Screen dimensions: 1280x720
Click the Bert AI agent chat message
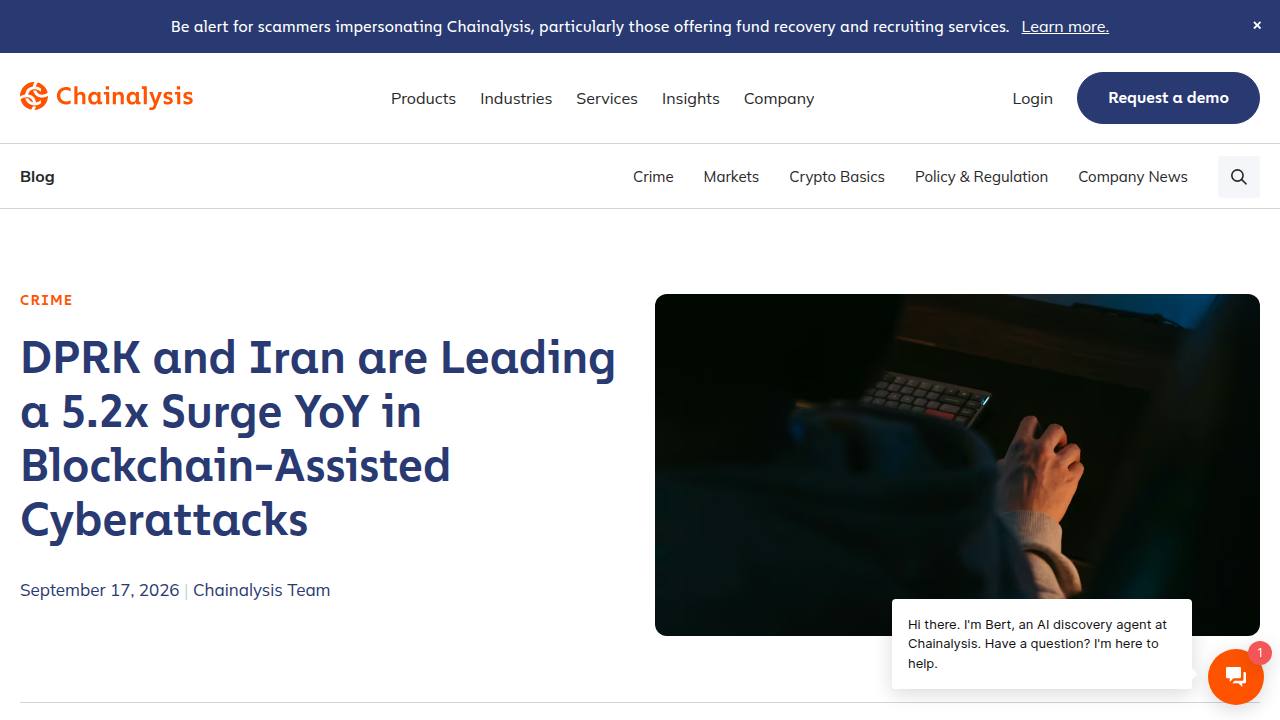tap(1041, 644)
